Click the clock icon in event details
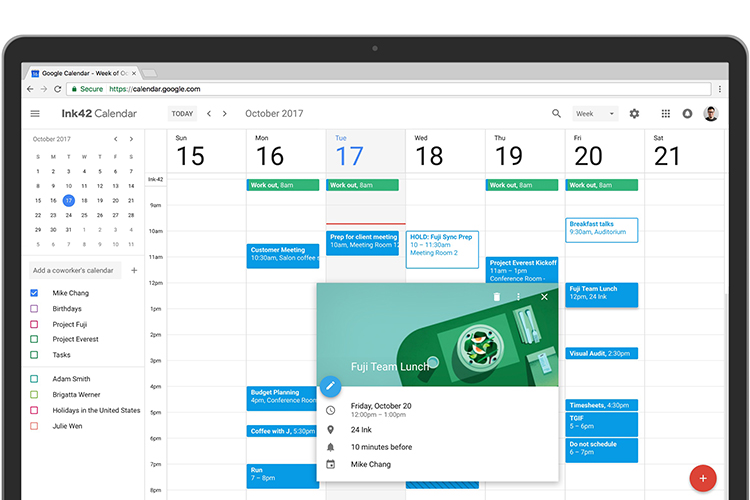 (x=331, y=410)
